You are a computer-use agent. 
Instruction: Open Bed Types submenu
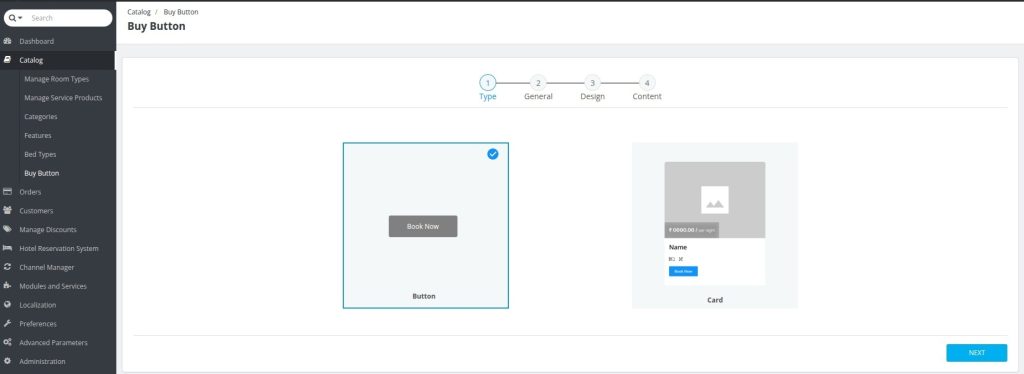(x=40, y=155)
